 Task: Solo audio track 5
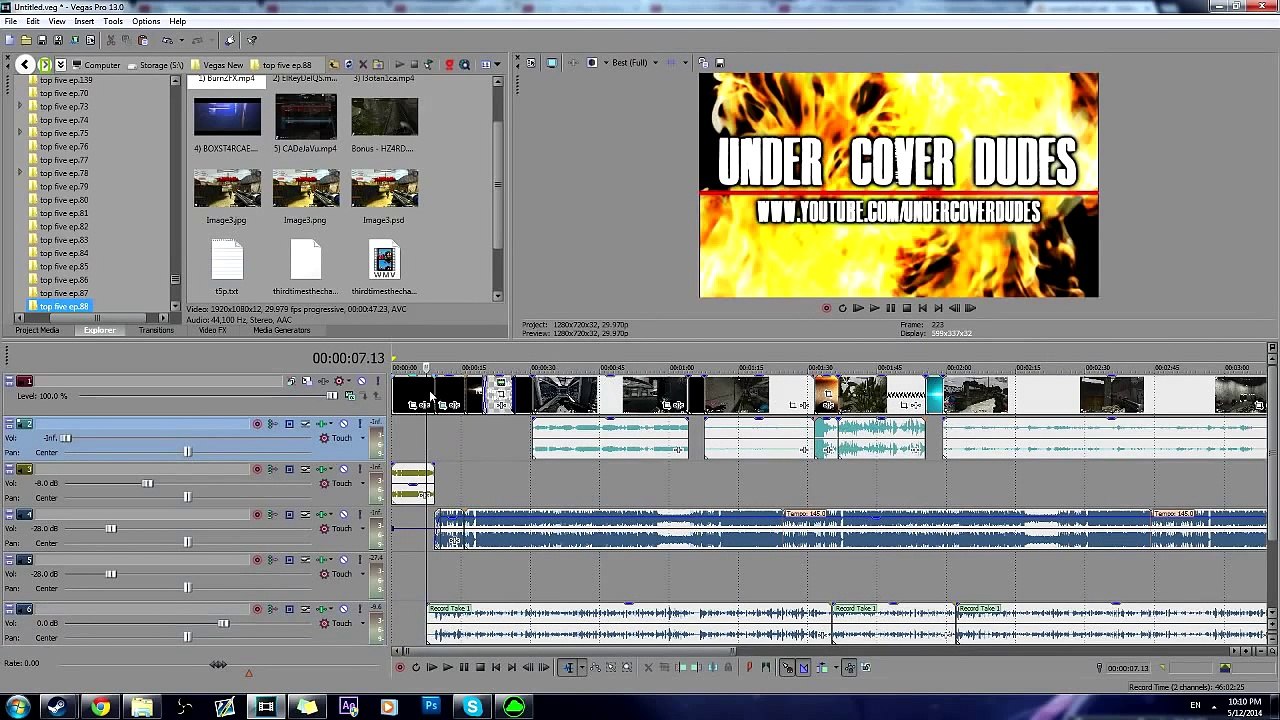tap(360, 560)
